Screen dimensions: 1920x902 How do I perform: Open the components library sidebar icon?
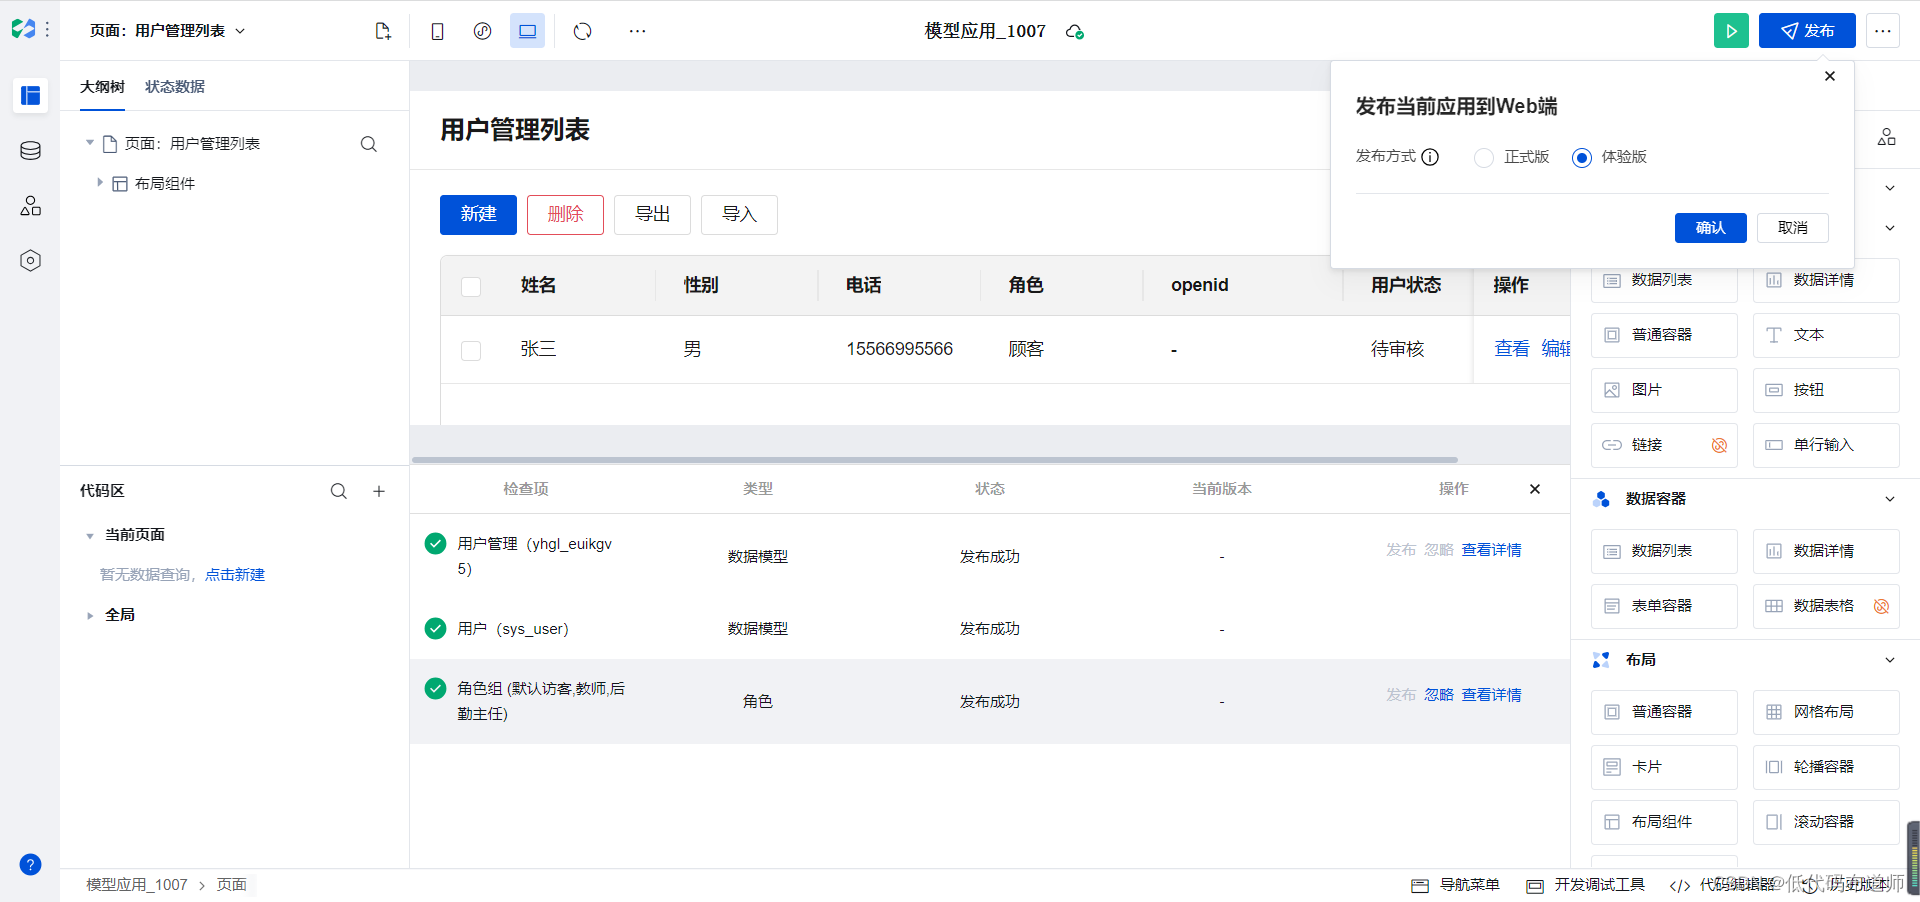coord(30,206)
